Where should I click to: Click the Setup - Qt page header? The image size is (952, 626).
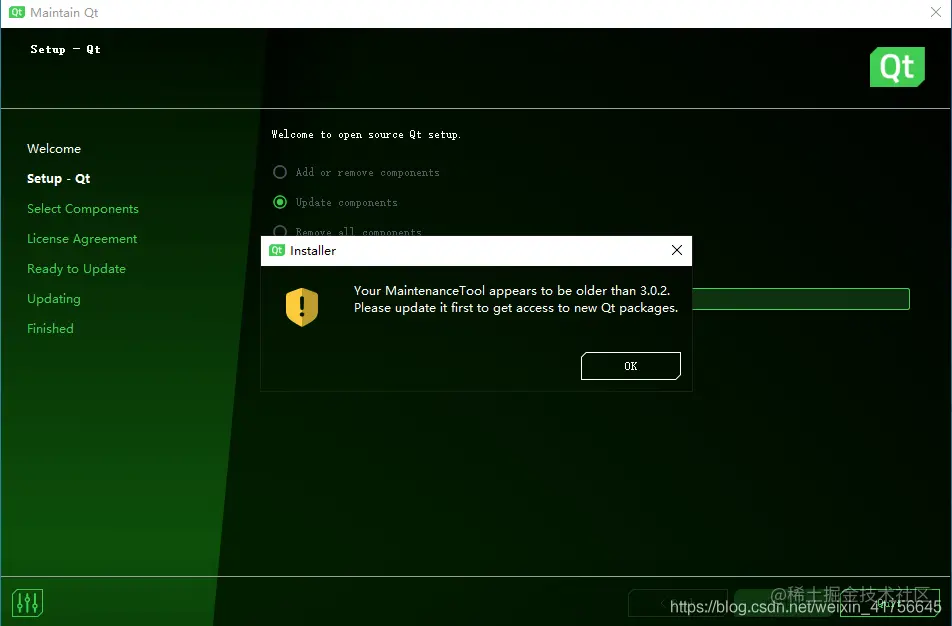point(66,50)
